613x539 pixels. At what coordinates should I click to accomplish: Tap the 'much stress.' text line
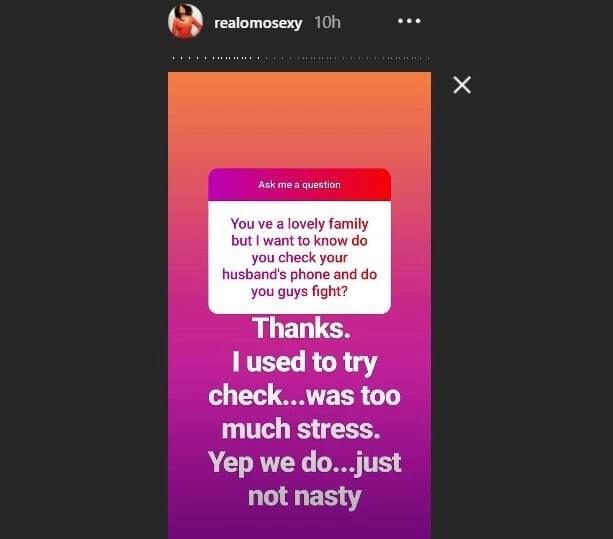(301, 429)
